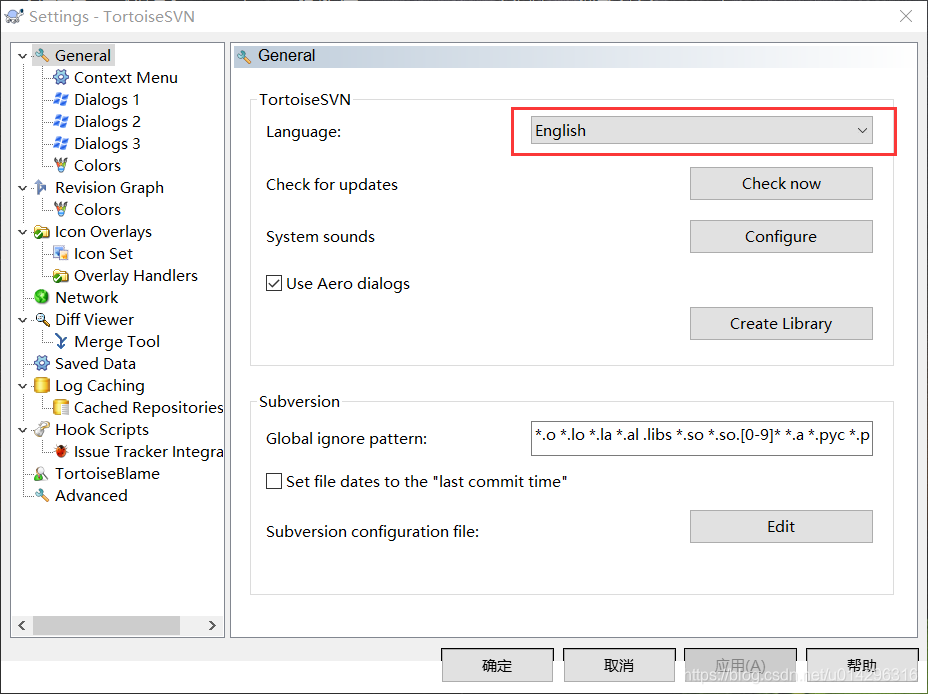Image resolution: width=928 pixels, height=694 pixels.
Task: Enable Set file dates to last commit time
Action: click(x=273, y=481)
